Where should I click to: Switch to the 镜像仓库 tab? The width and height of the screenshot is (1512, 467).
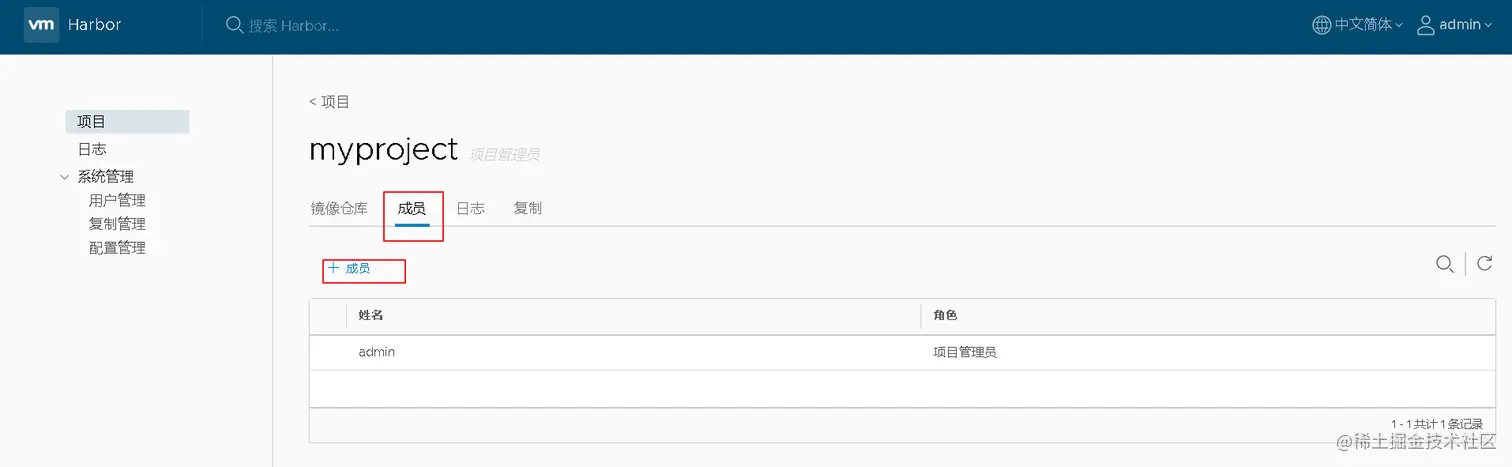[x=339, y=208]
